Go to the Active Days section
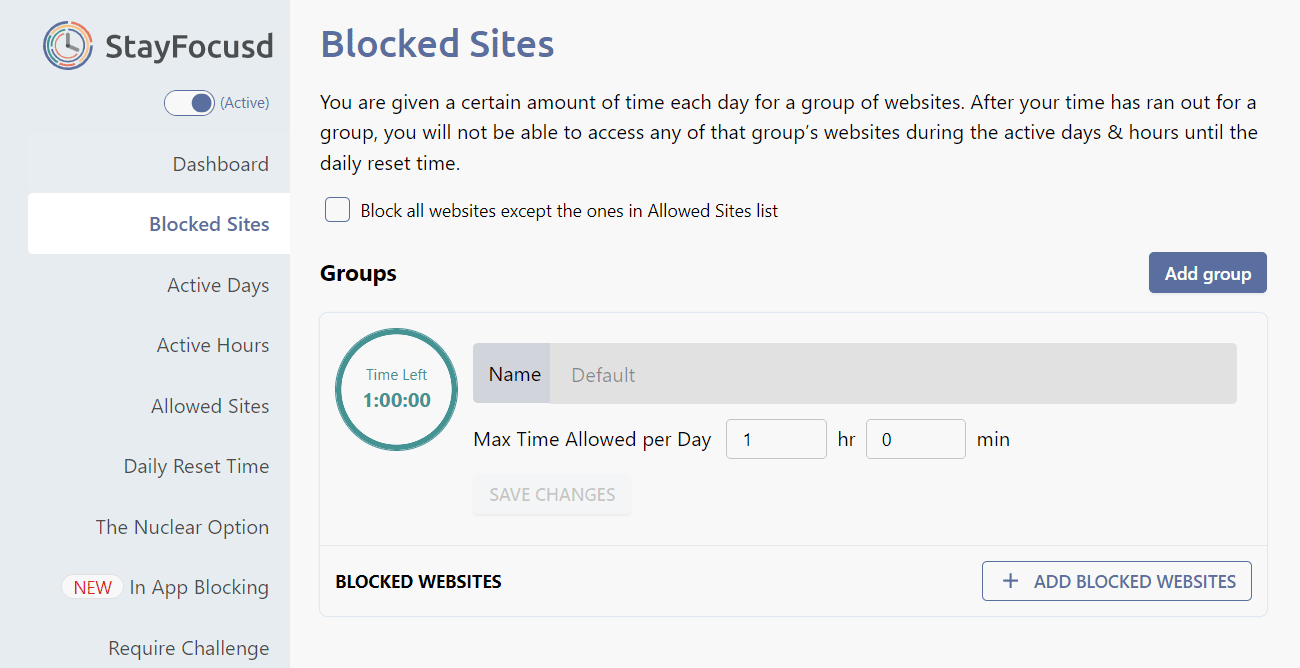Screen dimensions: 1300x668 [218, 285]
